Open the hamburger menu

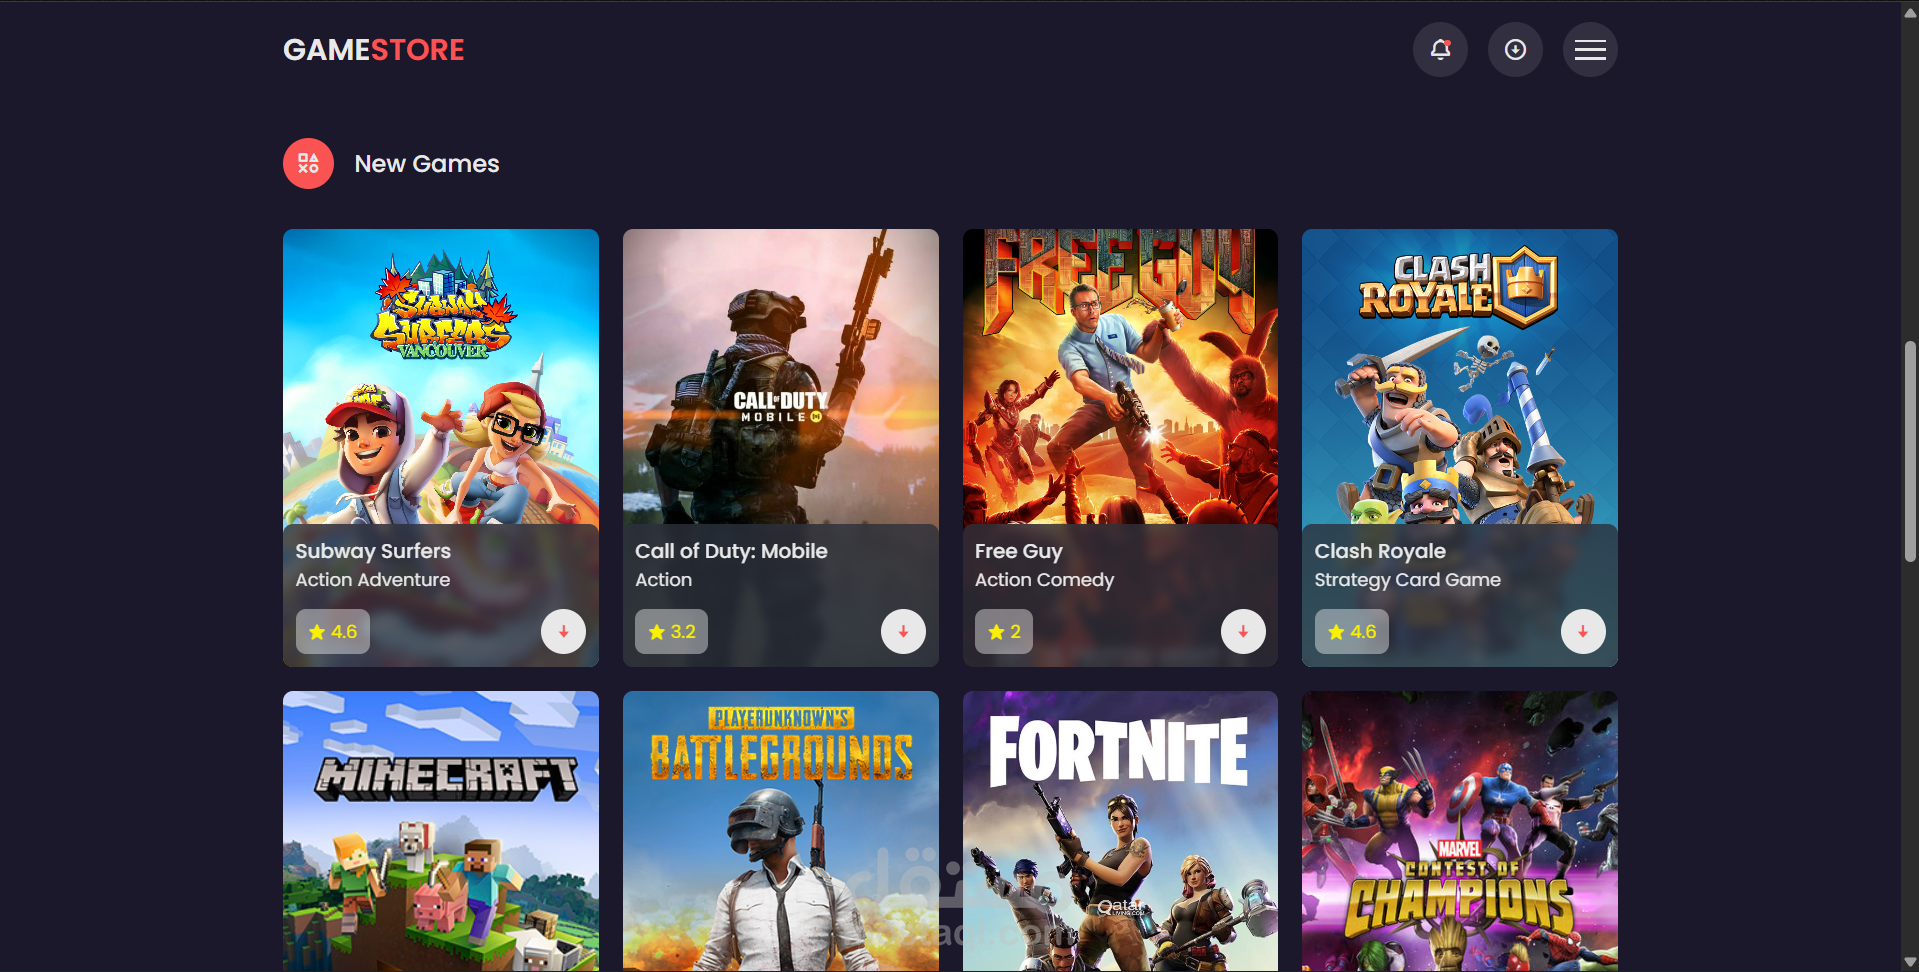[x=1590, y=50]
